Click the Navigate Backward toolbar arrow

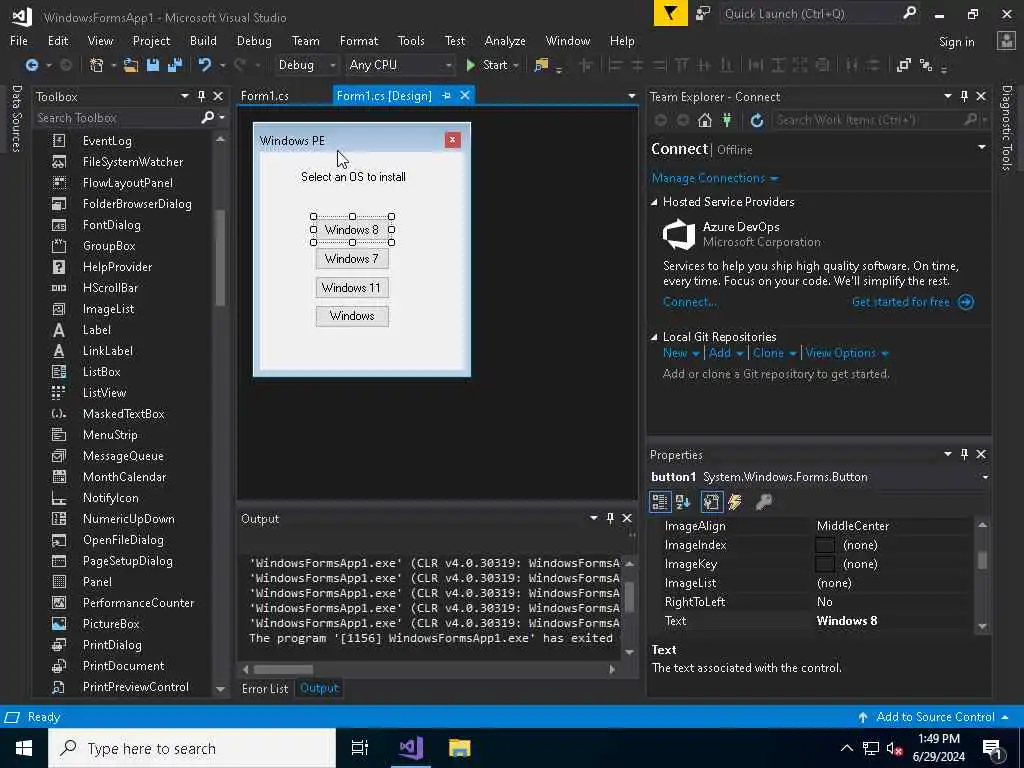click(31, 65)
